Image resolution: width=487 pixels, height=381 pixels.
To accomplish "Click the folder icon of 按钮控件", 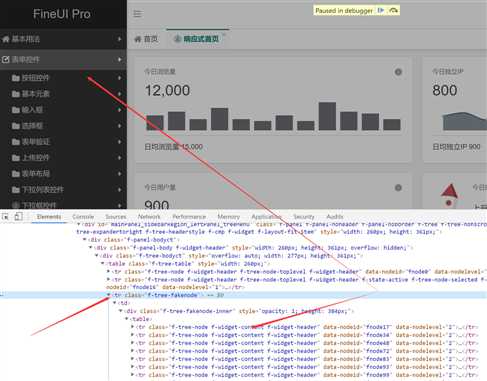I will 16,78.
